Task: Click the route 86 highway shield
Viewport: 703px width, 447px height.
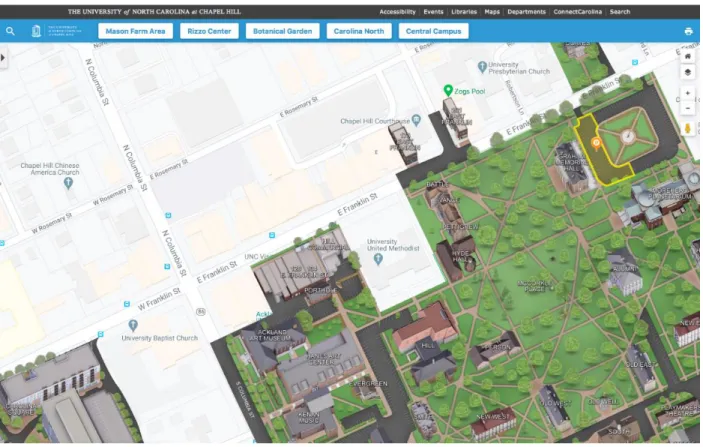Action: pos(200,311)
